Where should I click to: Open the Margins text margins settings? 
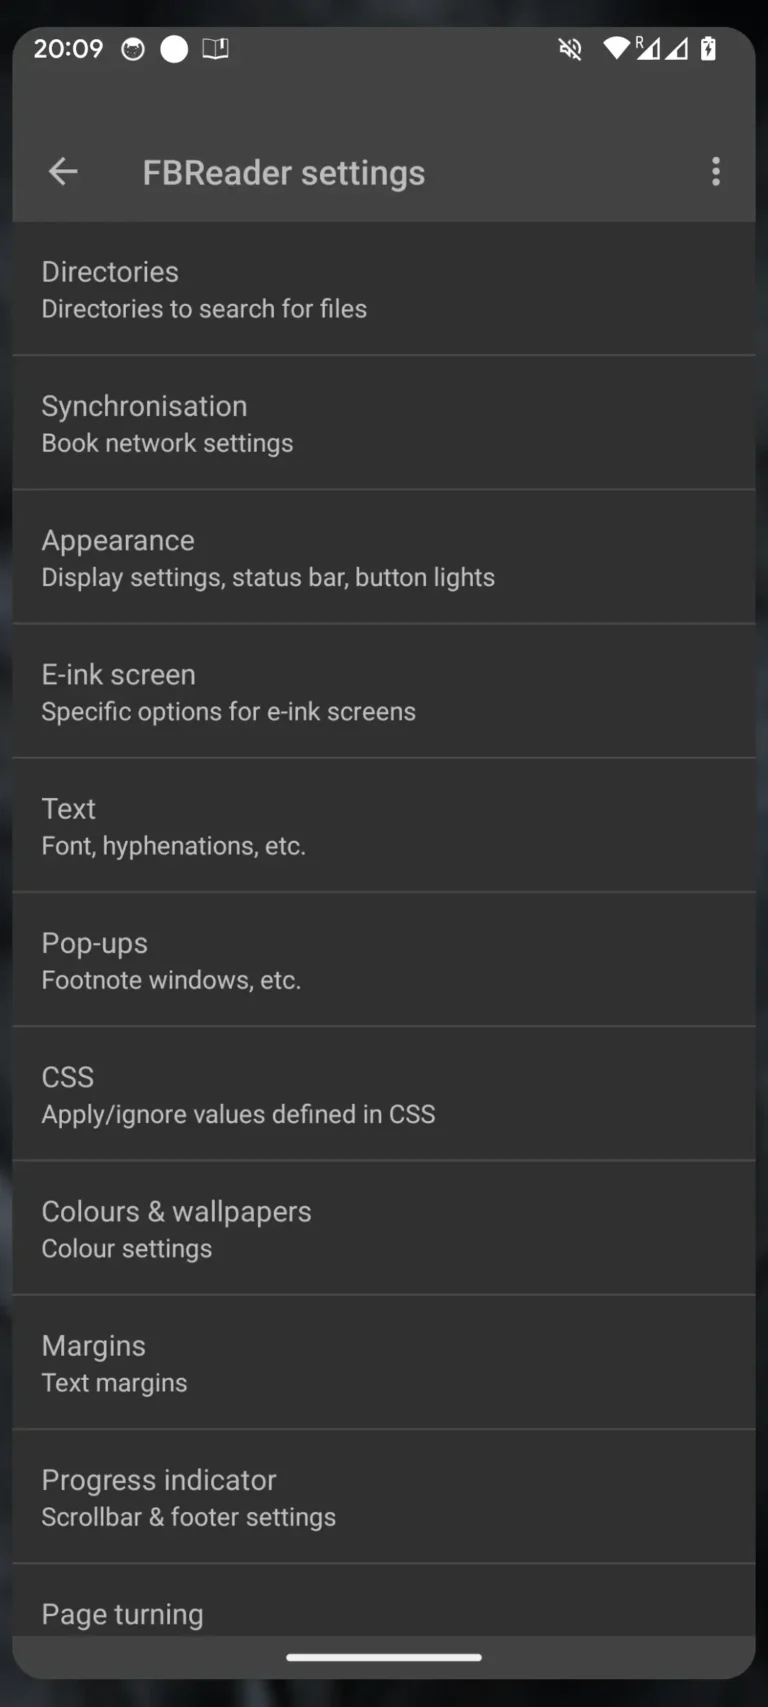pos(384,1361)
